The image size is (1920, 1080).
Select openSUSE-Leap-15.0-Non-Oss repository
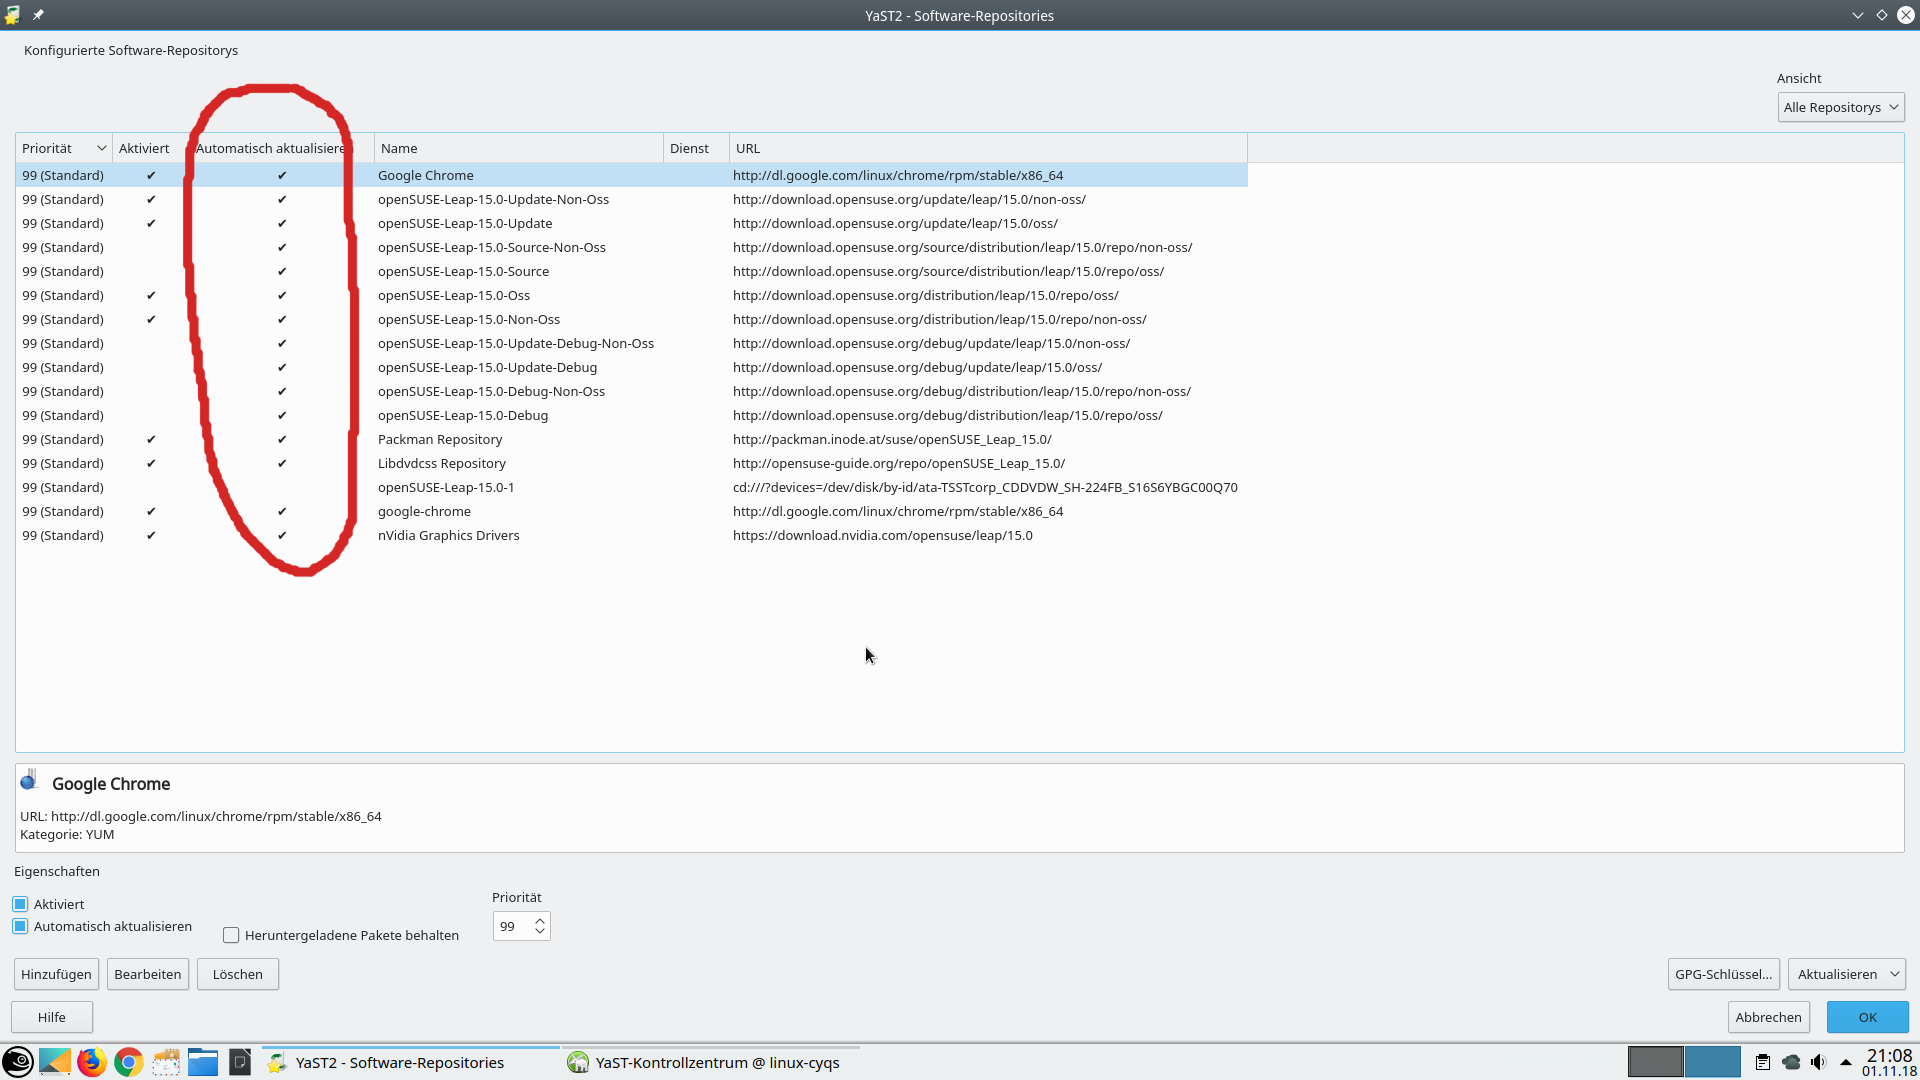coord(631,319)
